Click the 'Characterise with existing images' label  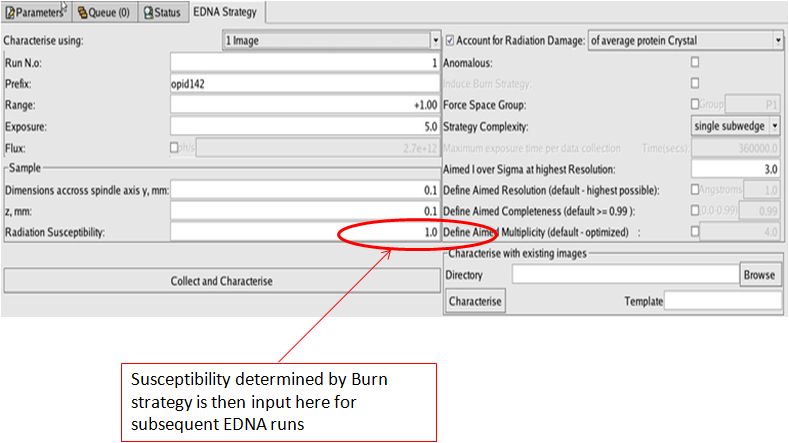point(518,253)
